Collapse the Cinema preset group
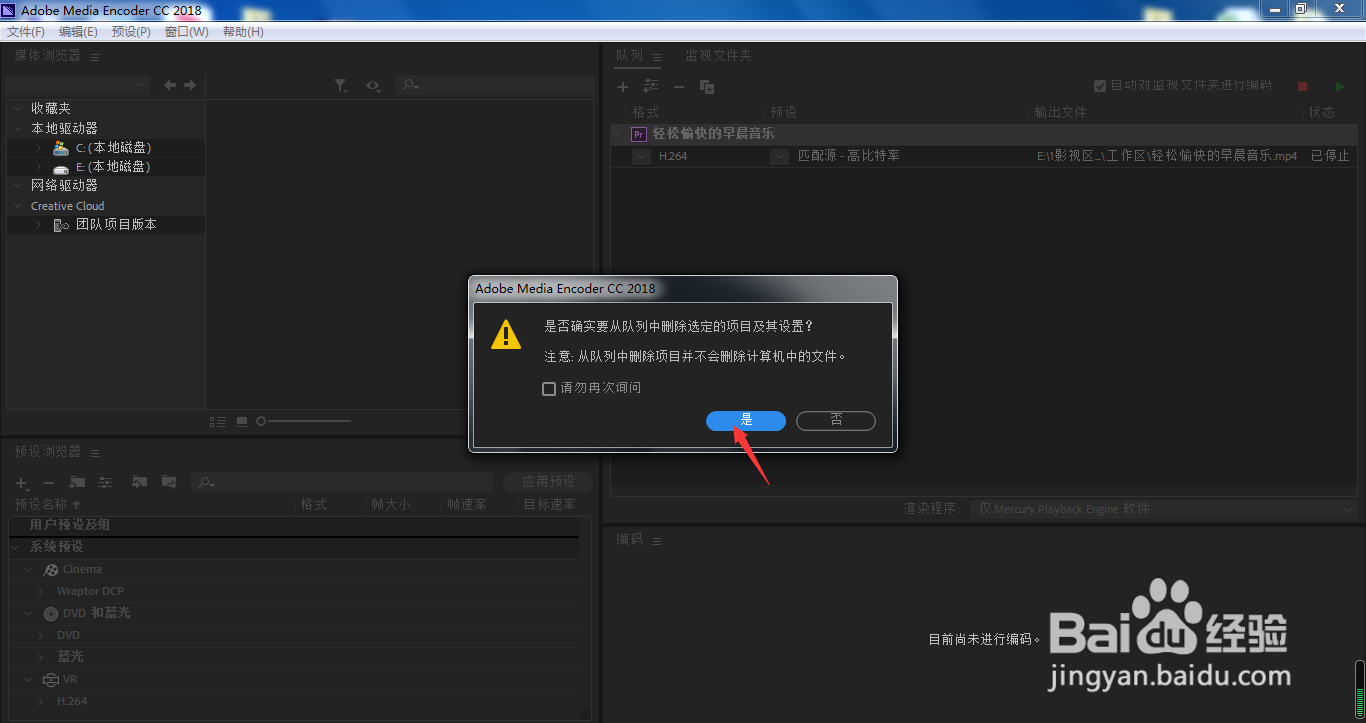Screen dimensions: 1366x723 click(29, 569)
